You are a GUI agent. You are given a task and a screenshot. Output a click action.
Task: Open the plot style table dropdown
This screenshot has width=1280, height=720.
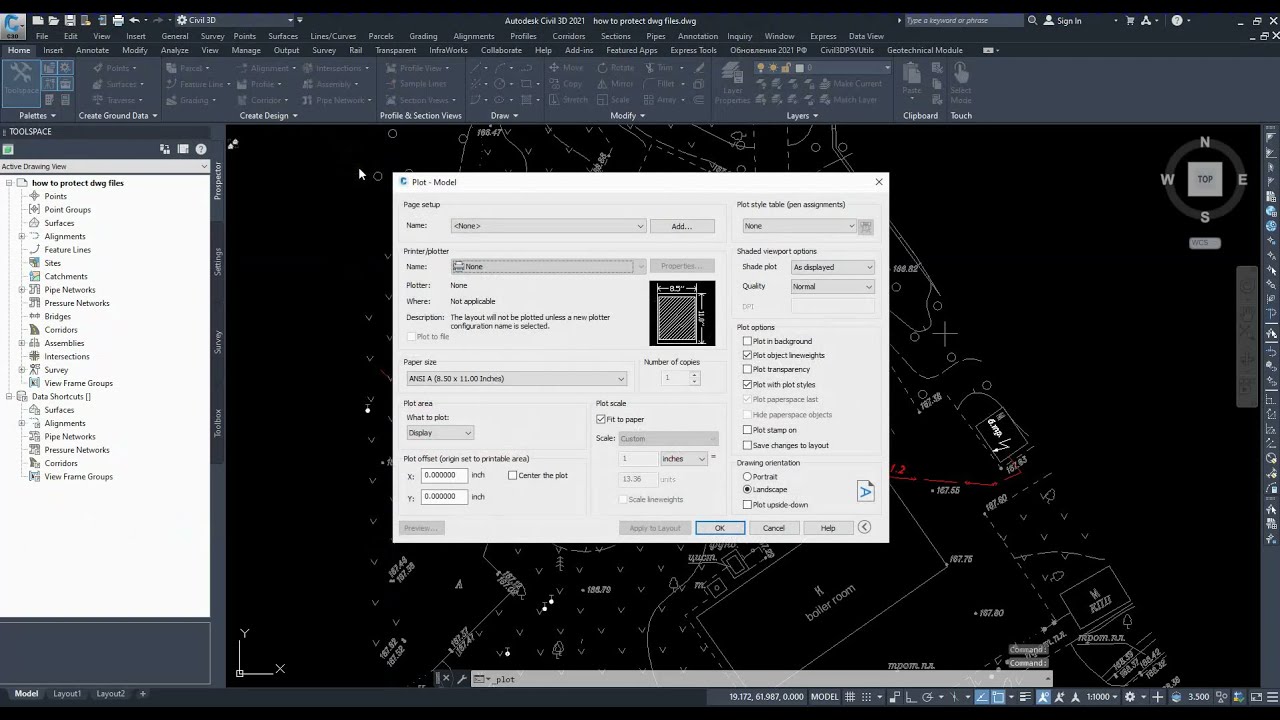click(x=799, y=226)
